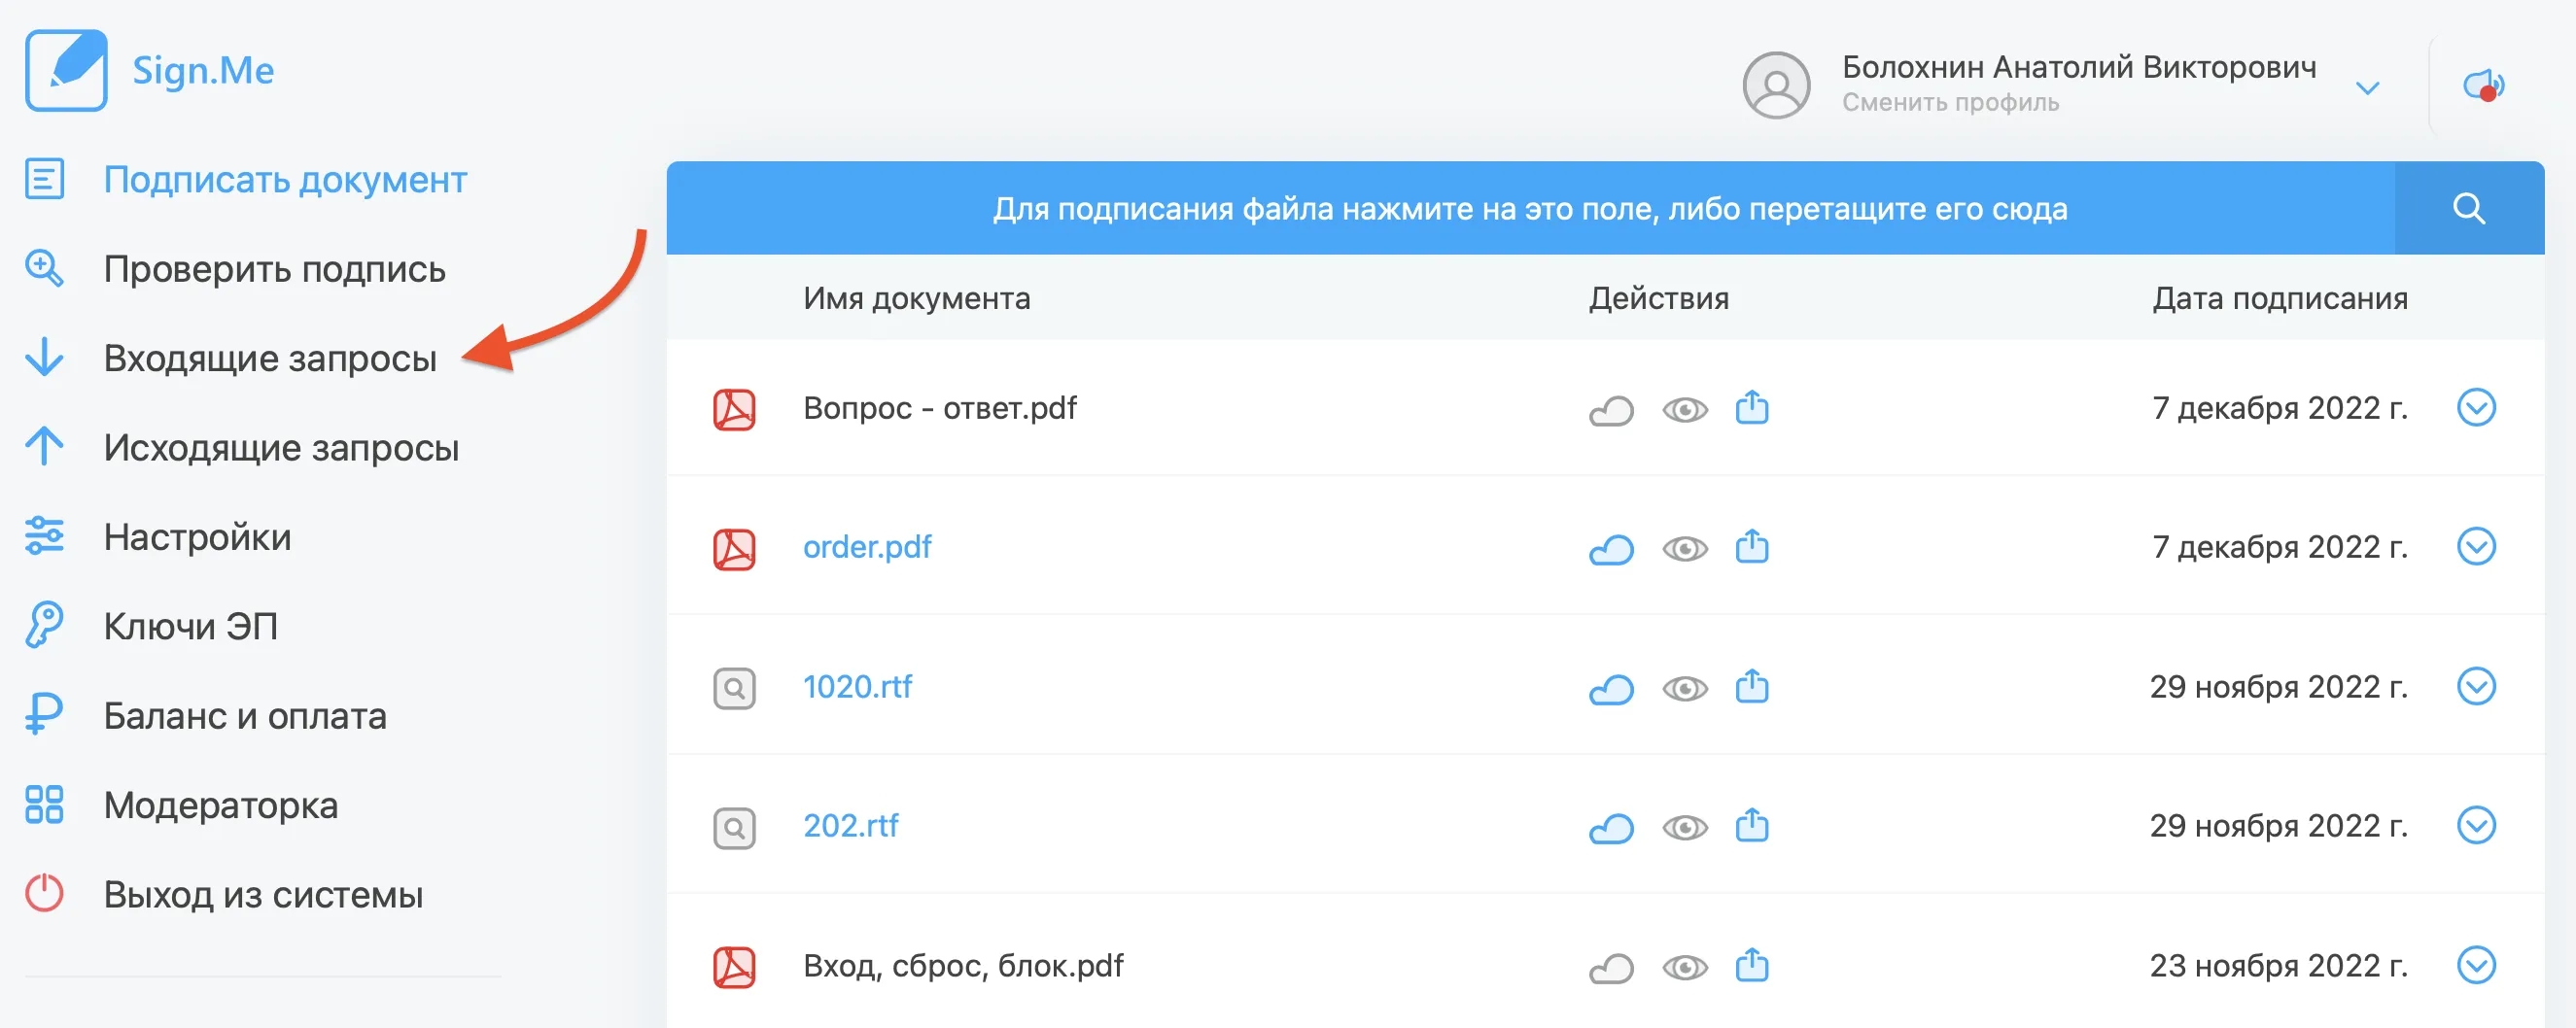
Task: Preview 202.rtf using eye icon
Action: point(1685,828)
